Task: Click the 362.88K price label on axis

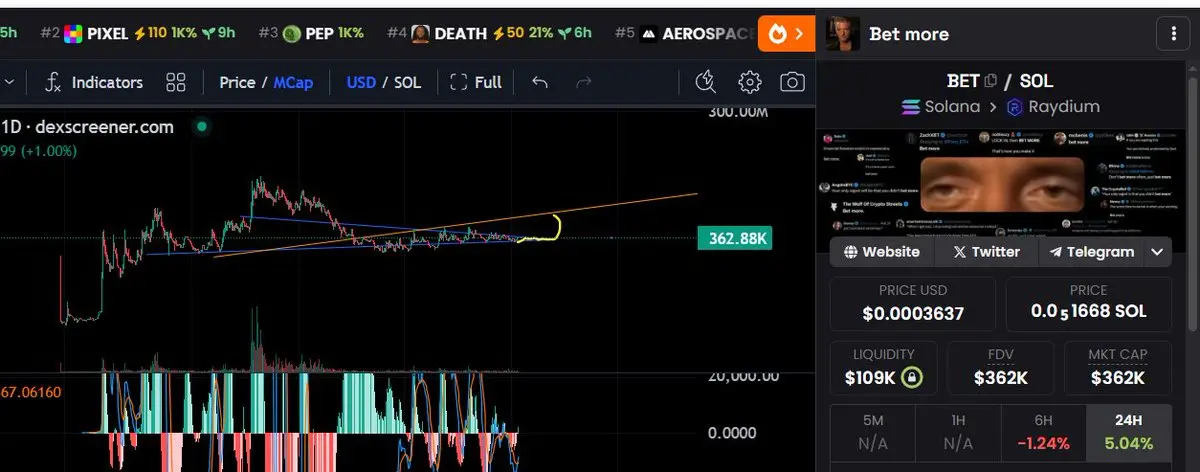Action: (x=734, y=239)
